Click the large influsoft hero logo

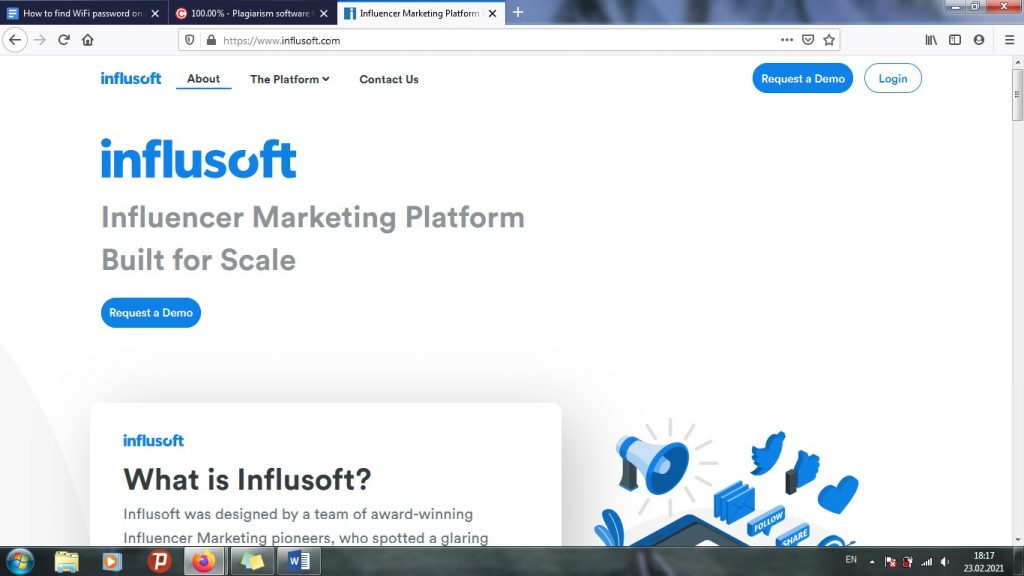(199, 159)
